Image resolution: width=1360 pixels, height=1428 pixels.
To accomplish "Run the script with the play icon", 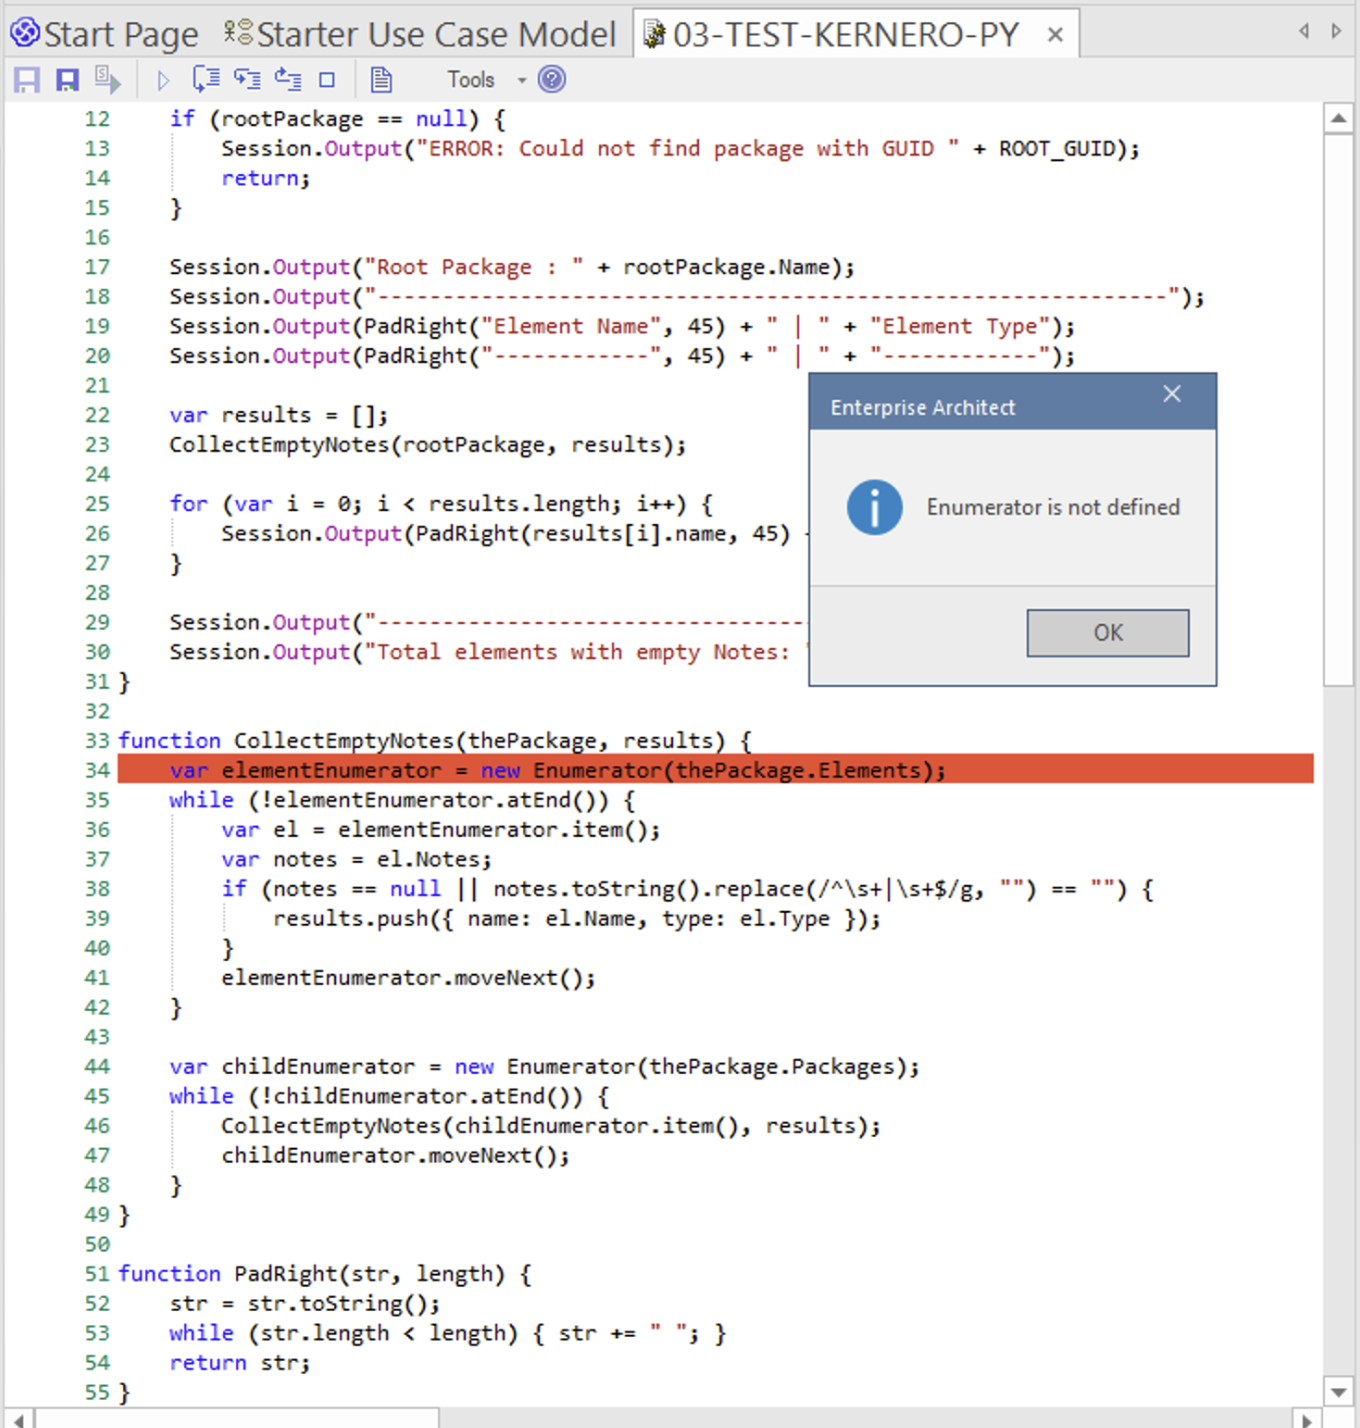I will pos(163,80).
